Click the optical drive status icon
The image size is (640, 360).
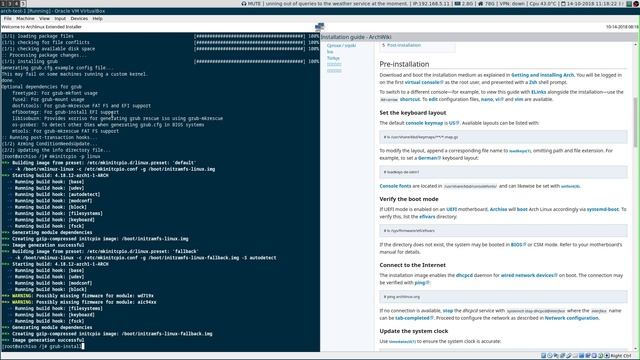[x=550, y=356]
